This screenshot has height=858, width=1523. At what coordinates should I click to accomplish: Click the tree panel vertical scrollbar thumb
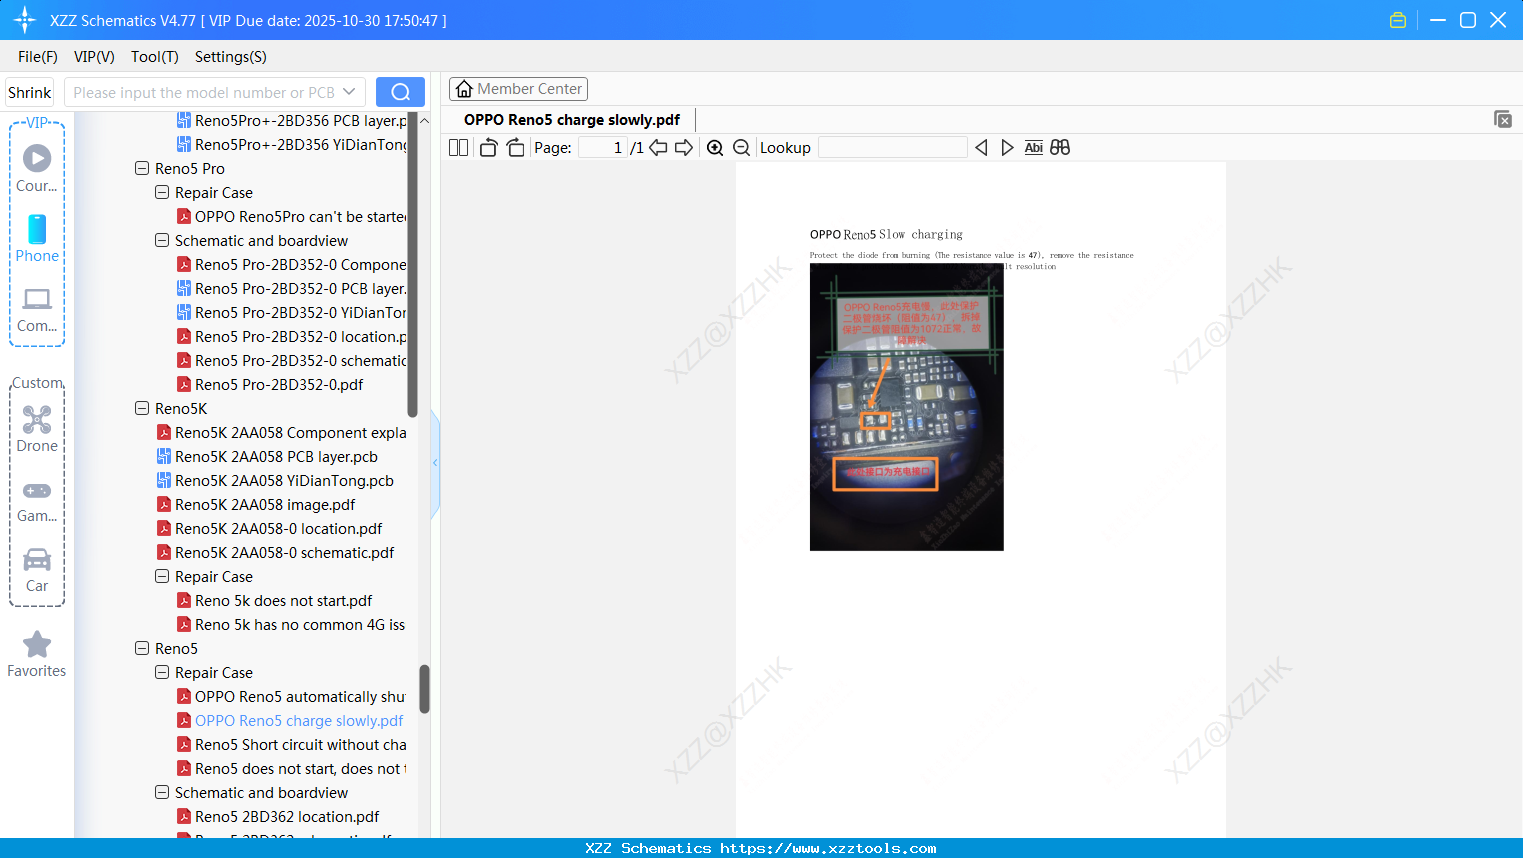(424, 689)
